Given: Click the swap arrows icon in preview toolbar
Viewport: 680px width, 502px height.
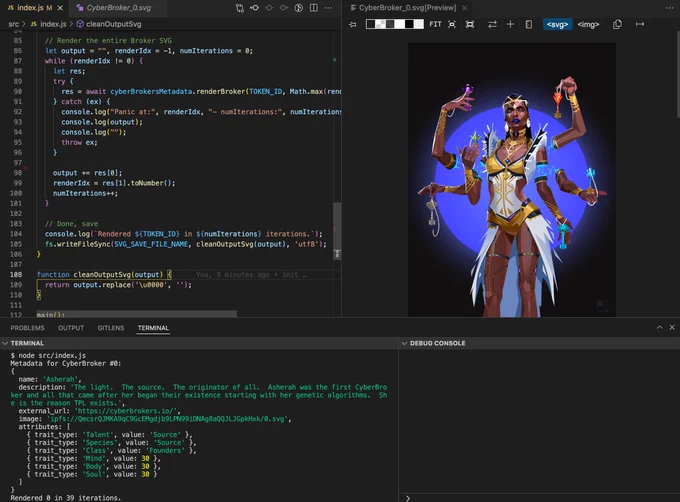Looking at the screenshot, I should coord(492,24).
